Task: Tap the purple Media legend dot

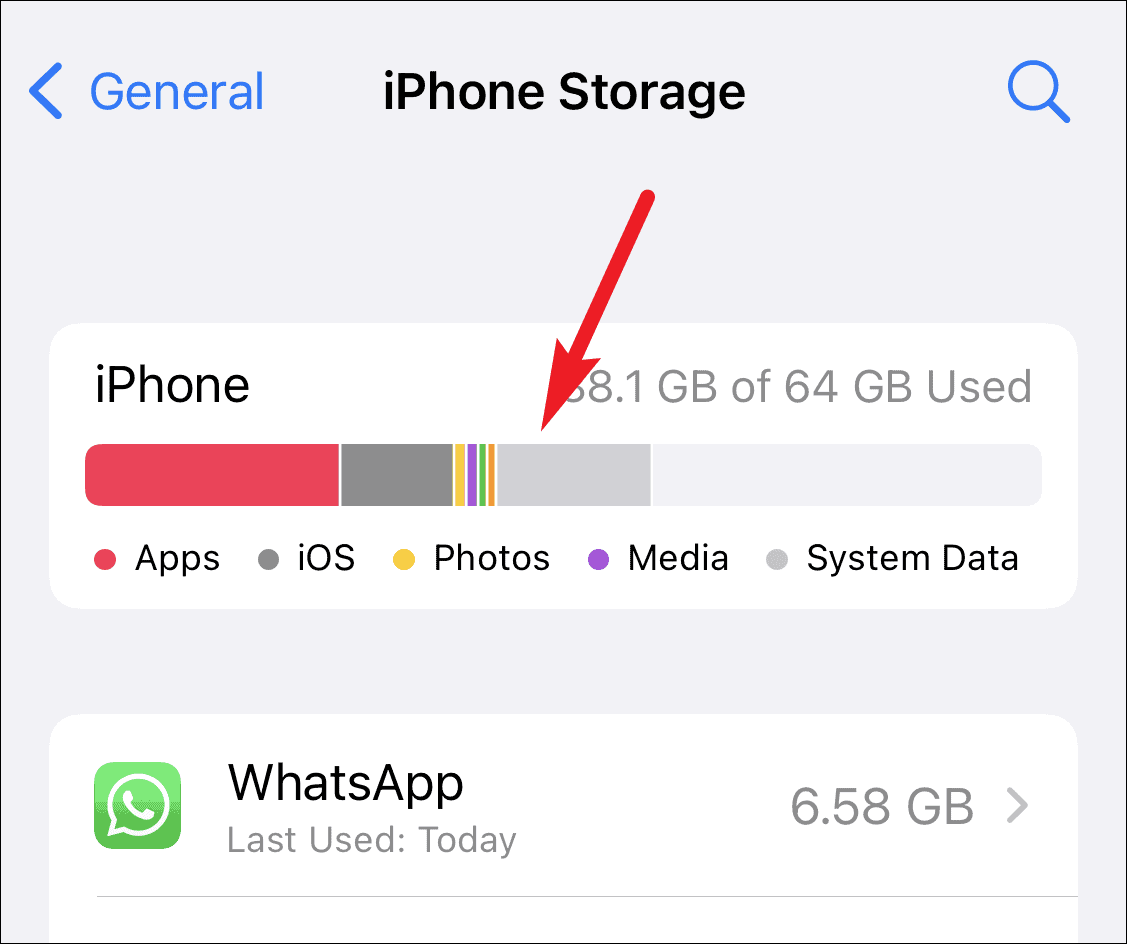Action: (598, 559)
